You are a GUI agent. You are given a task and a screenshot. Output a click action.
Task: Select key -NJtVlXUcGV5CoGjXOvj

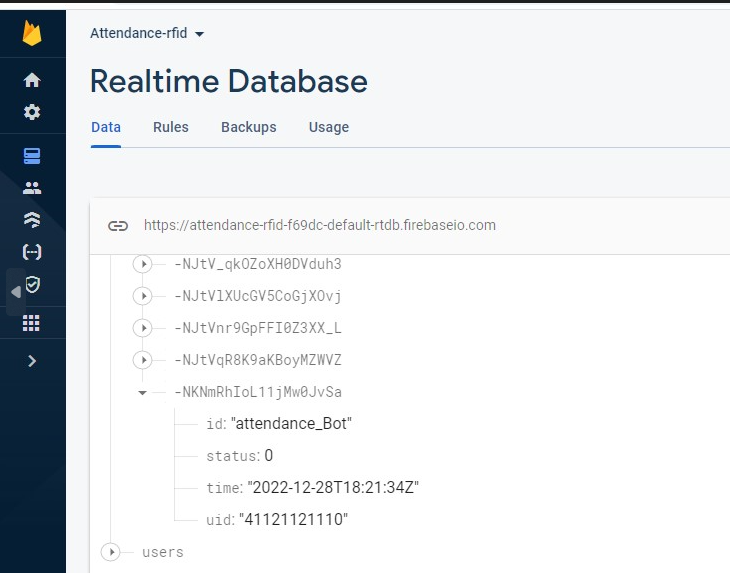(x=258, y=296)
